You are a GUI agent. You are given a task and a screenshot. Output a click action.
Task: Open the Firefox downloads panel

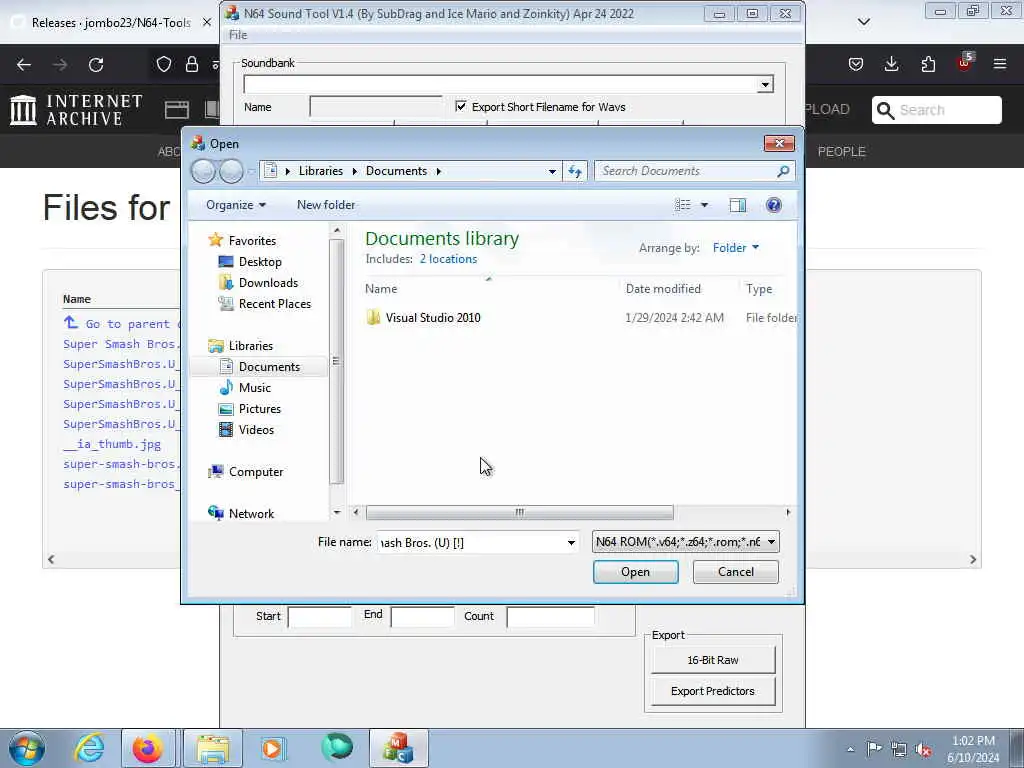click(891, 64)
